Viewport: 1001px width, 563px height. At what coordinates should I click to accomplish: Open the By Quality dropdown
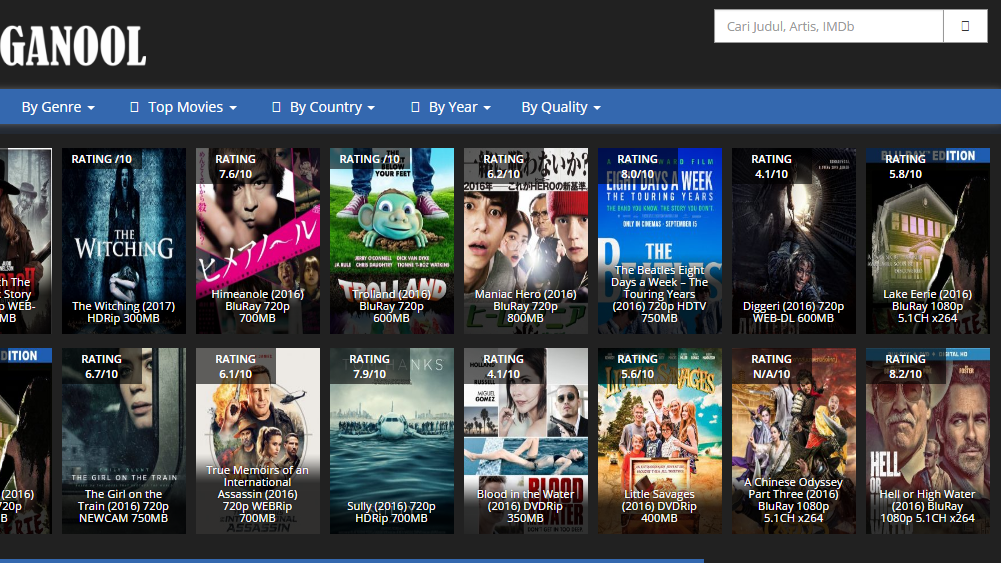tap(561, 107)
